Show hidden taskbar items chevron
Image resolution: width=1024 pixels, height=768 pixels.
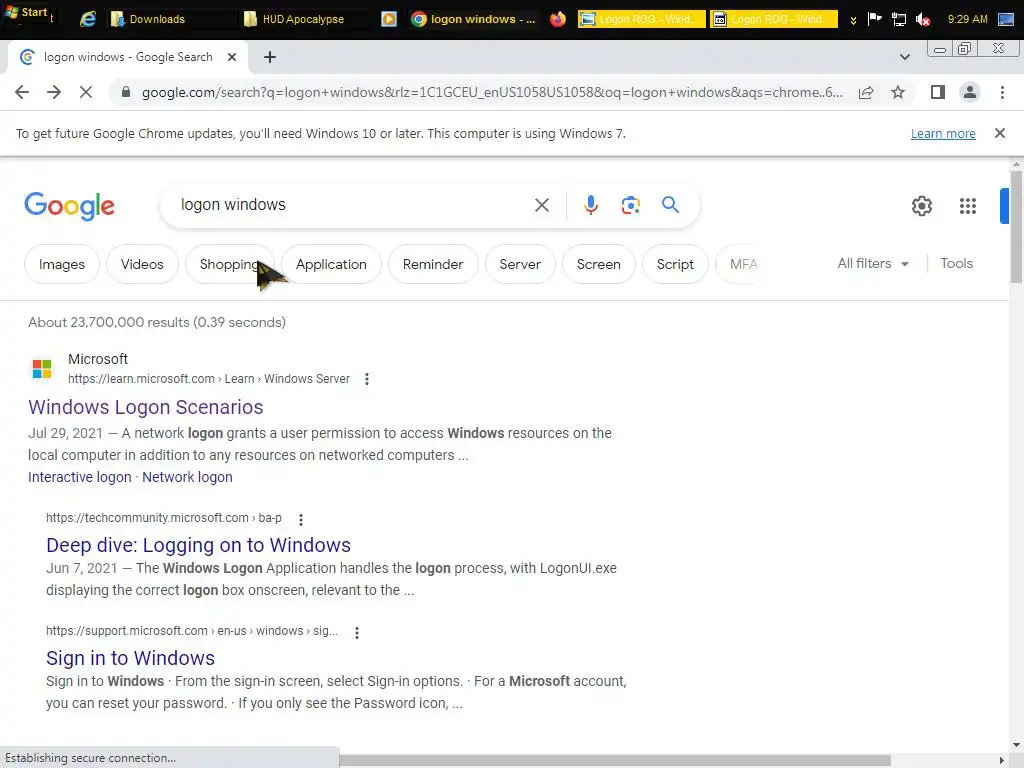point(853,20)
